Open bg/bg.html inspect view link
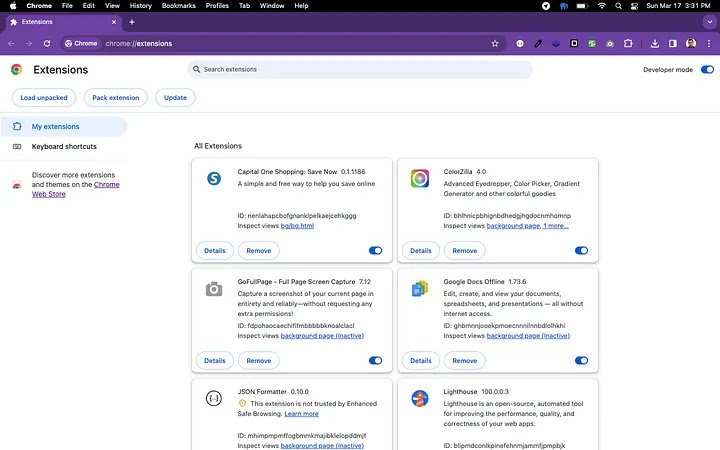 click(297, 225)
